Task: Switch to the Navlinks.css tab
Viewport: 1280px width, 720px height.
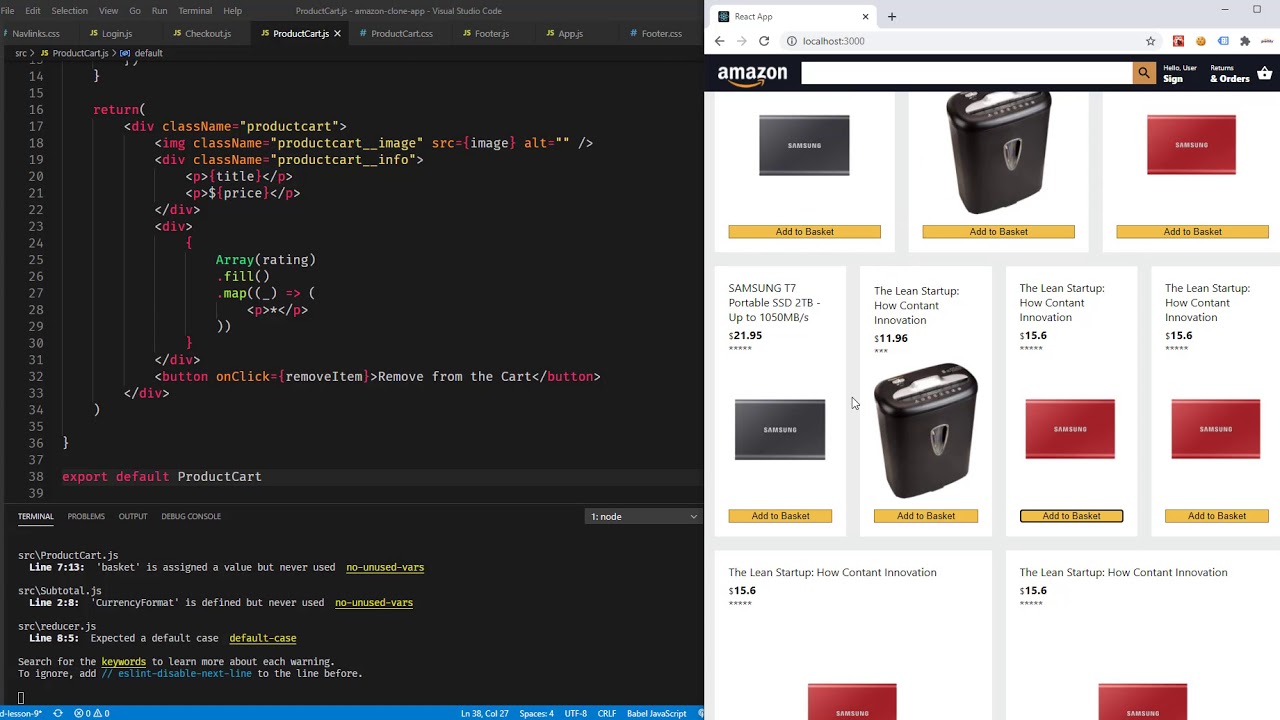Action: pyautogui.click(x=36, y=33)
